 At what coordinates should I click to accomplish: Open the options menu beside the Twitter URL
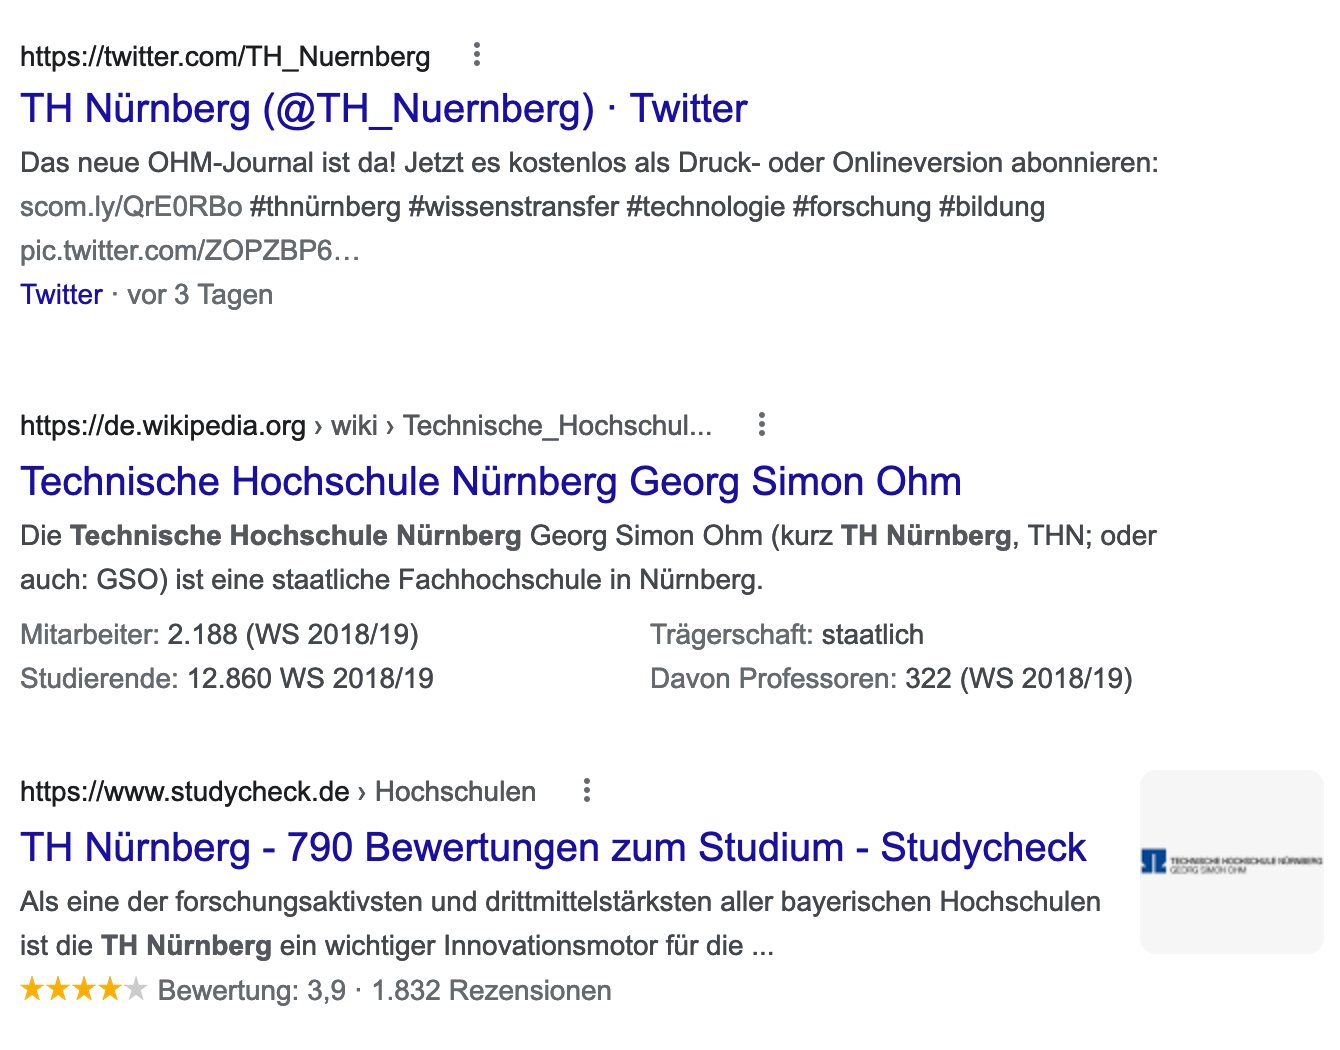(477, 55)
